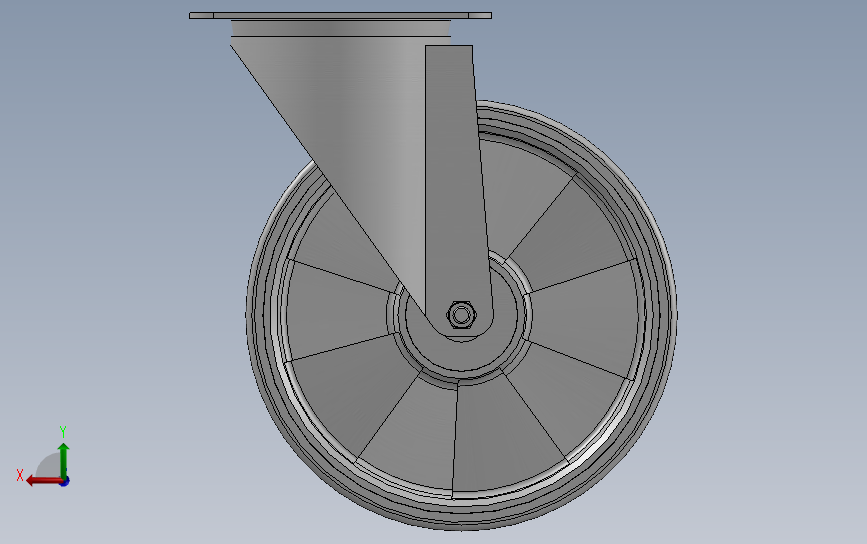Screen dimensions: 867x544
Task: Click the 'X' label on coordinate triad
Action: point(20,475)
